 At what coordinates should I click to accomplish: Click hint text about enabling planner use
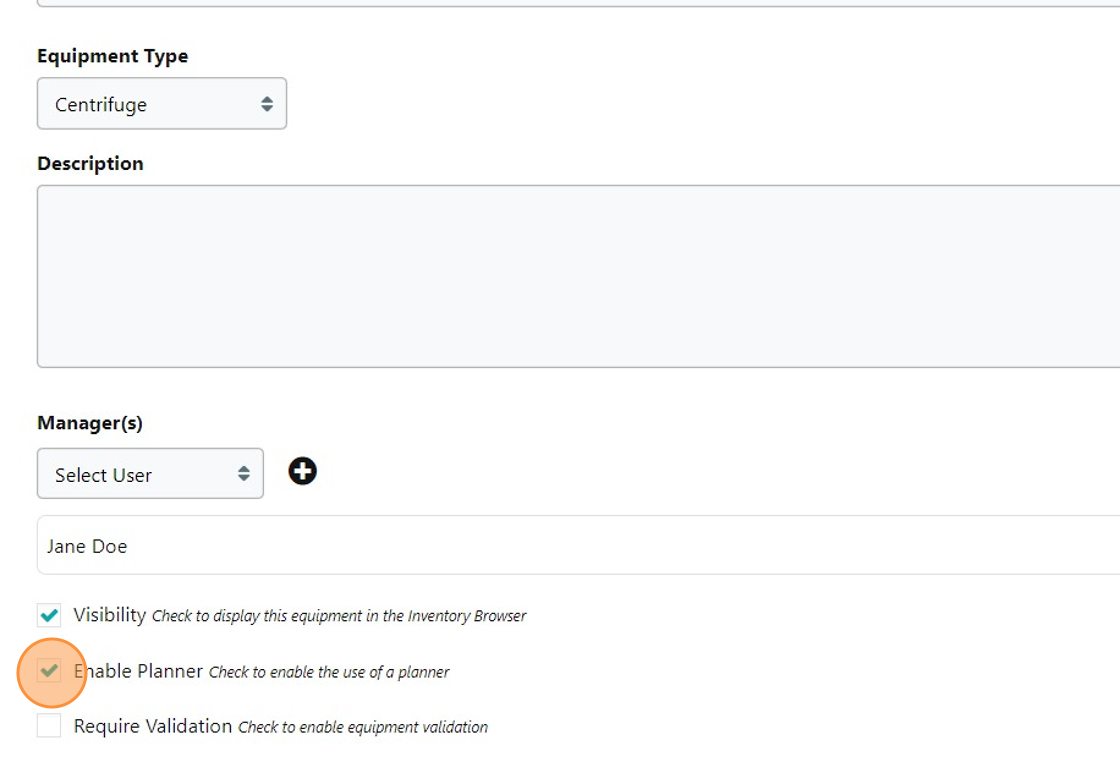pos(329,672)
